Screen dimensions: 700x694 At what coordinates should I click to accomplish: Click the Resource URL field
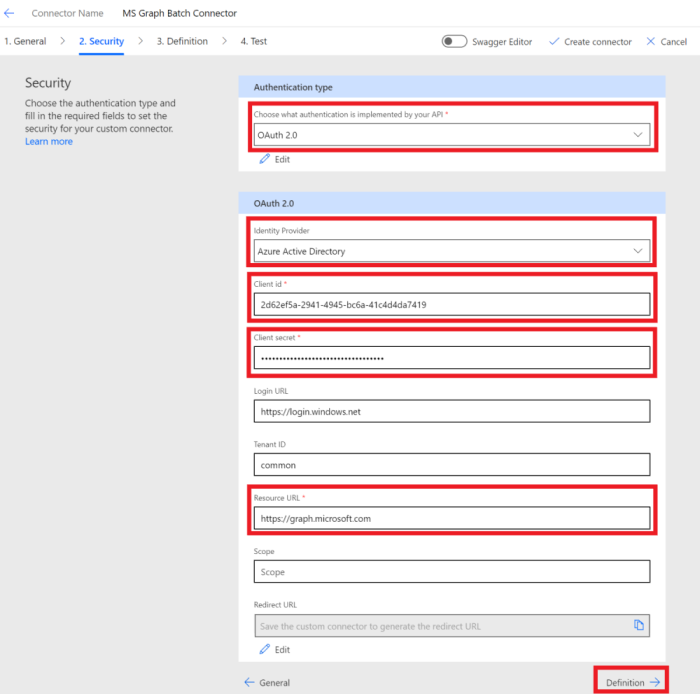point(452,518)
